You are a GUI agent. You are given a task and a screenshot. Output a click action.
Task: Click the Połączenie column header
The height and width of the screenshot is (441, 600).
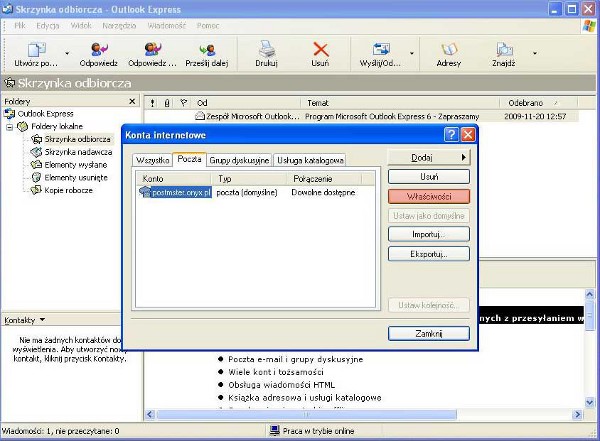point(324,179)
